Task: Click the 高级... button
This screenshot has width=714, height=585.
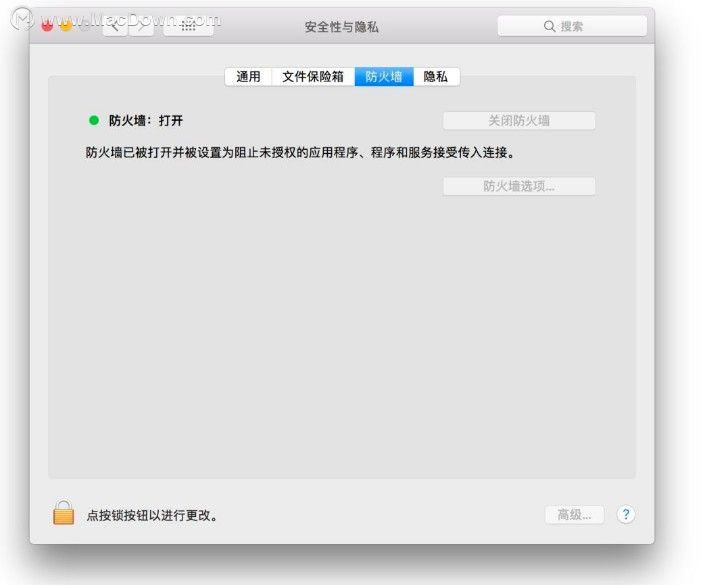Action: coord(575,515)
